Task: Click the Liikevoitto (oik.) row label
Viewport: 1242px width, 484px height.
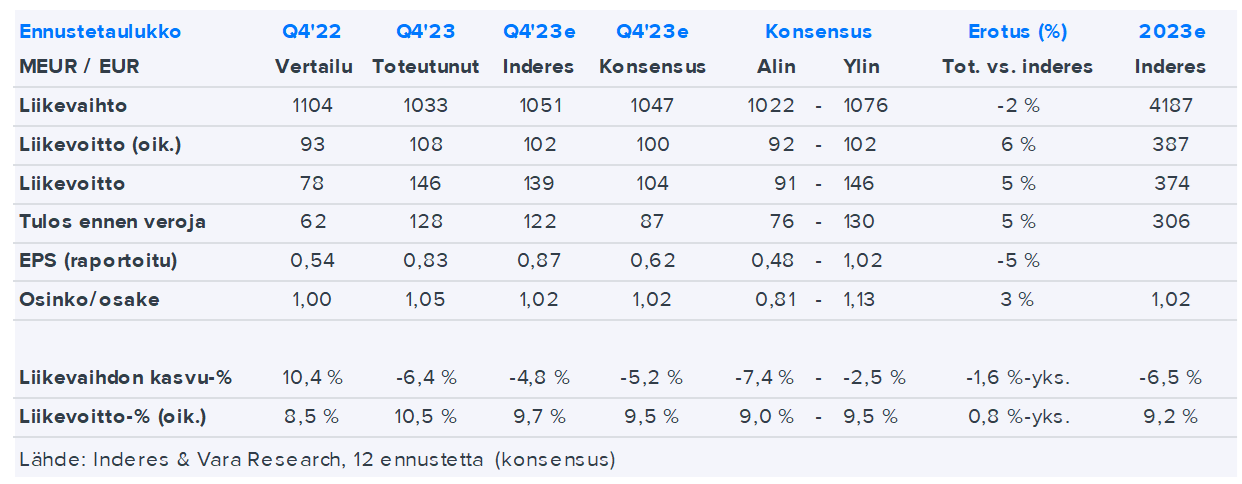Action: point(100,144)
